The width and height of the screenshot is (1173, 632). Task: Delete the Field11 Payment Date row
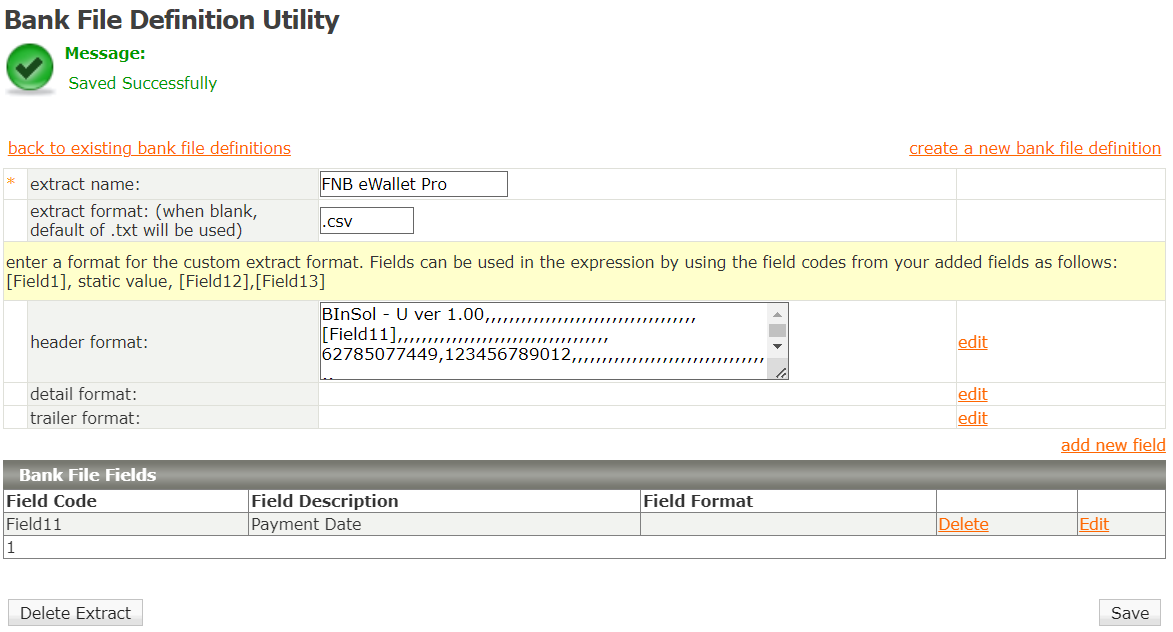(962, 524)
